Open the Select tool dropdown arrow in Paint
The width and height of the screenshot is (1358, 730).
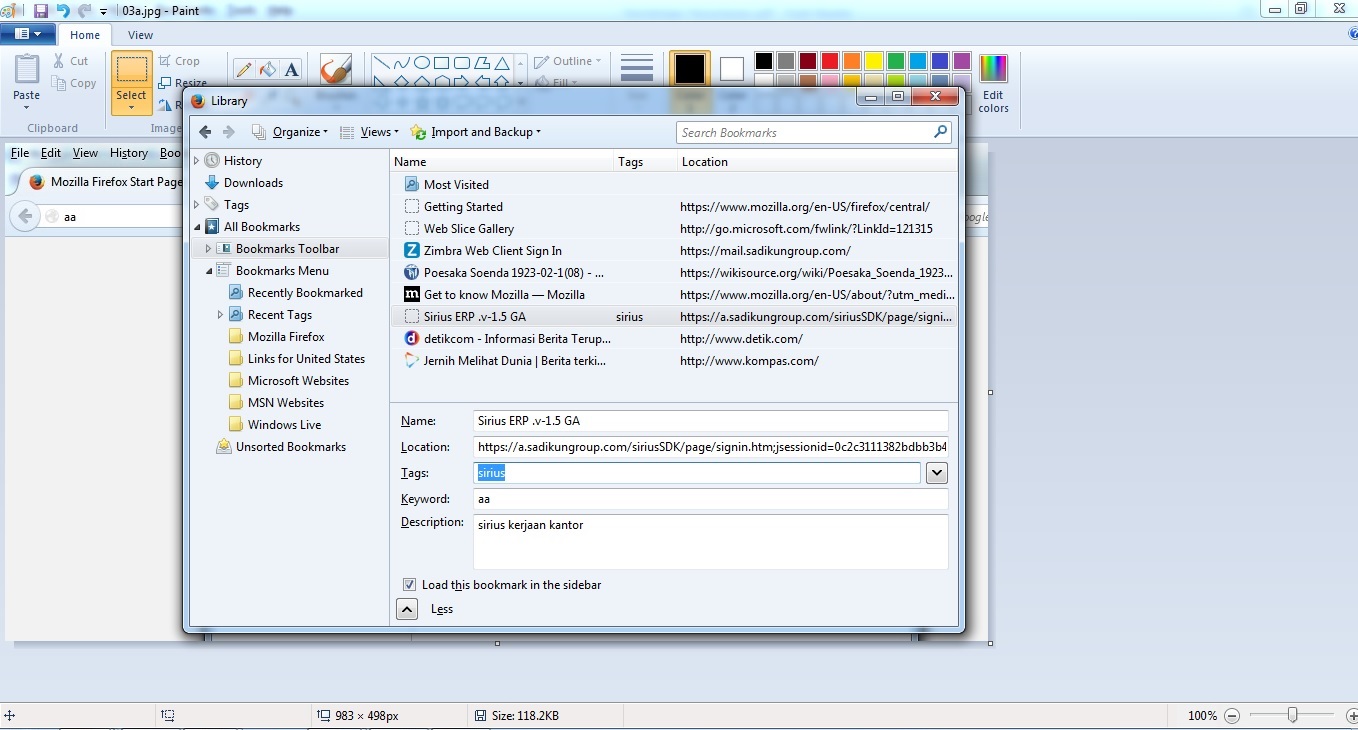(131, 107)
